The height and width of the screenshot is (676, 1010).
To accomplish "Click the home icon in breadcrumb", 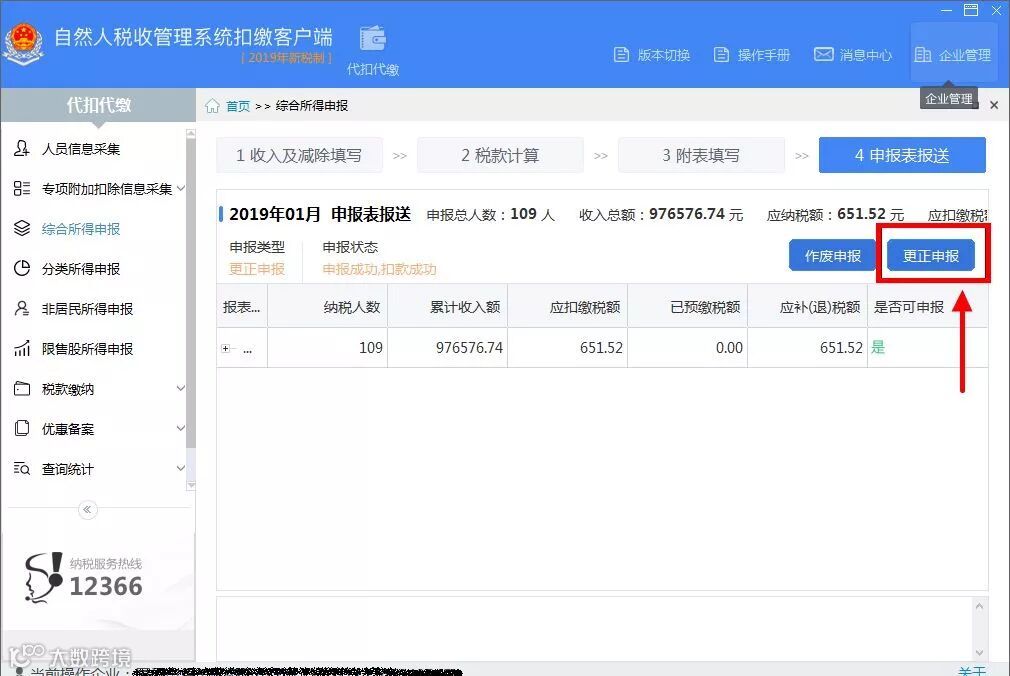I will [212, 106].
